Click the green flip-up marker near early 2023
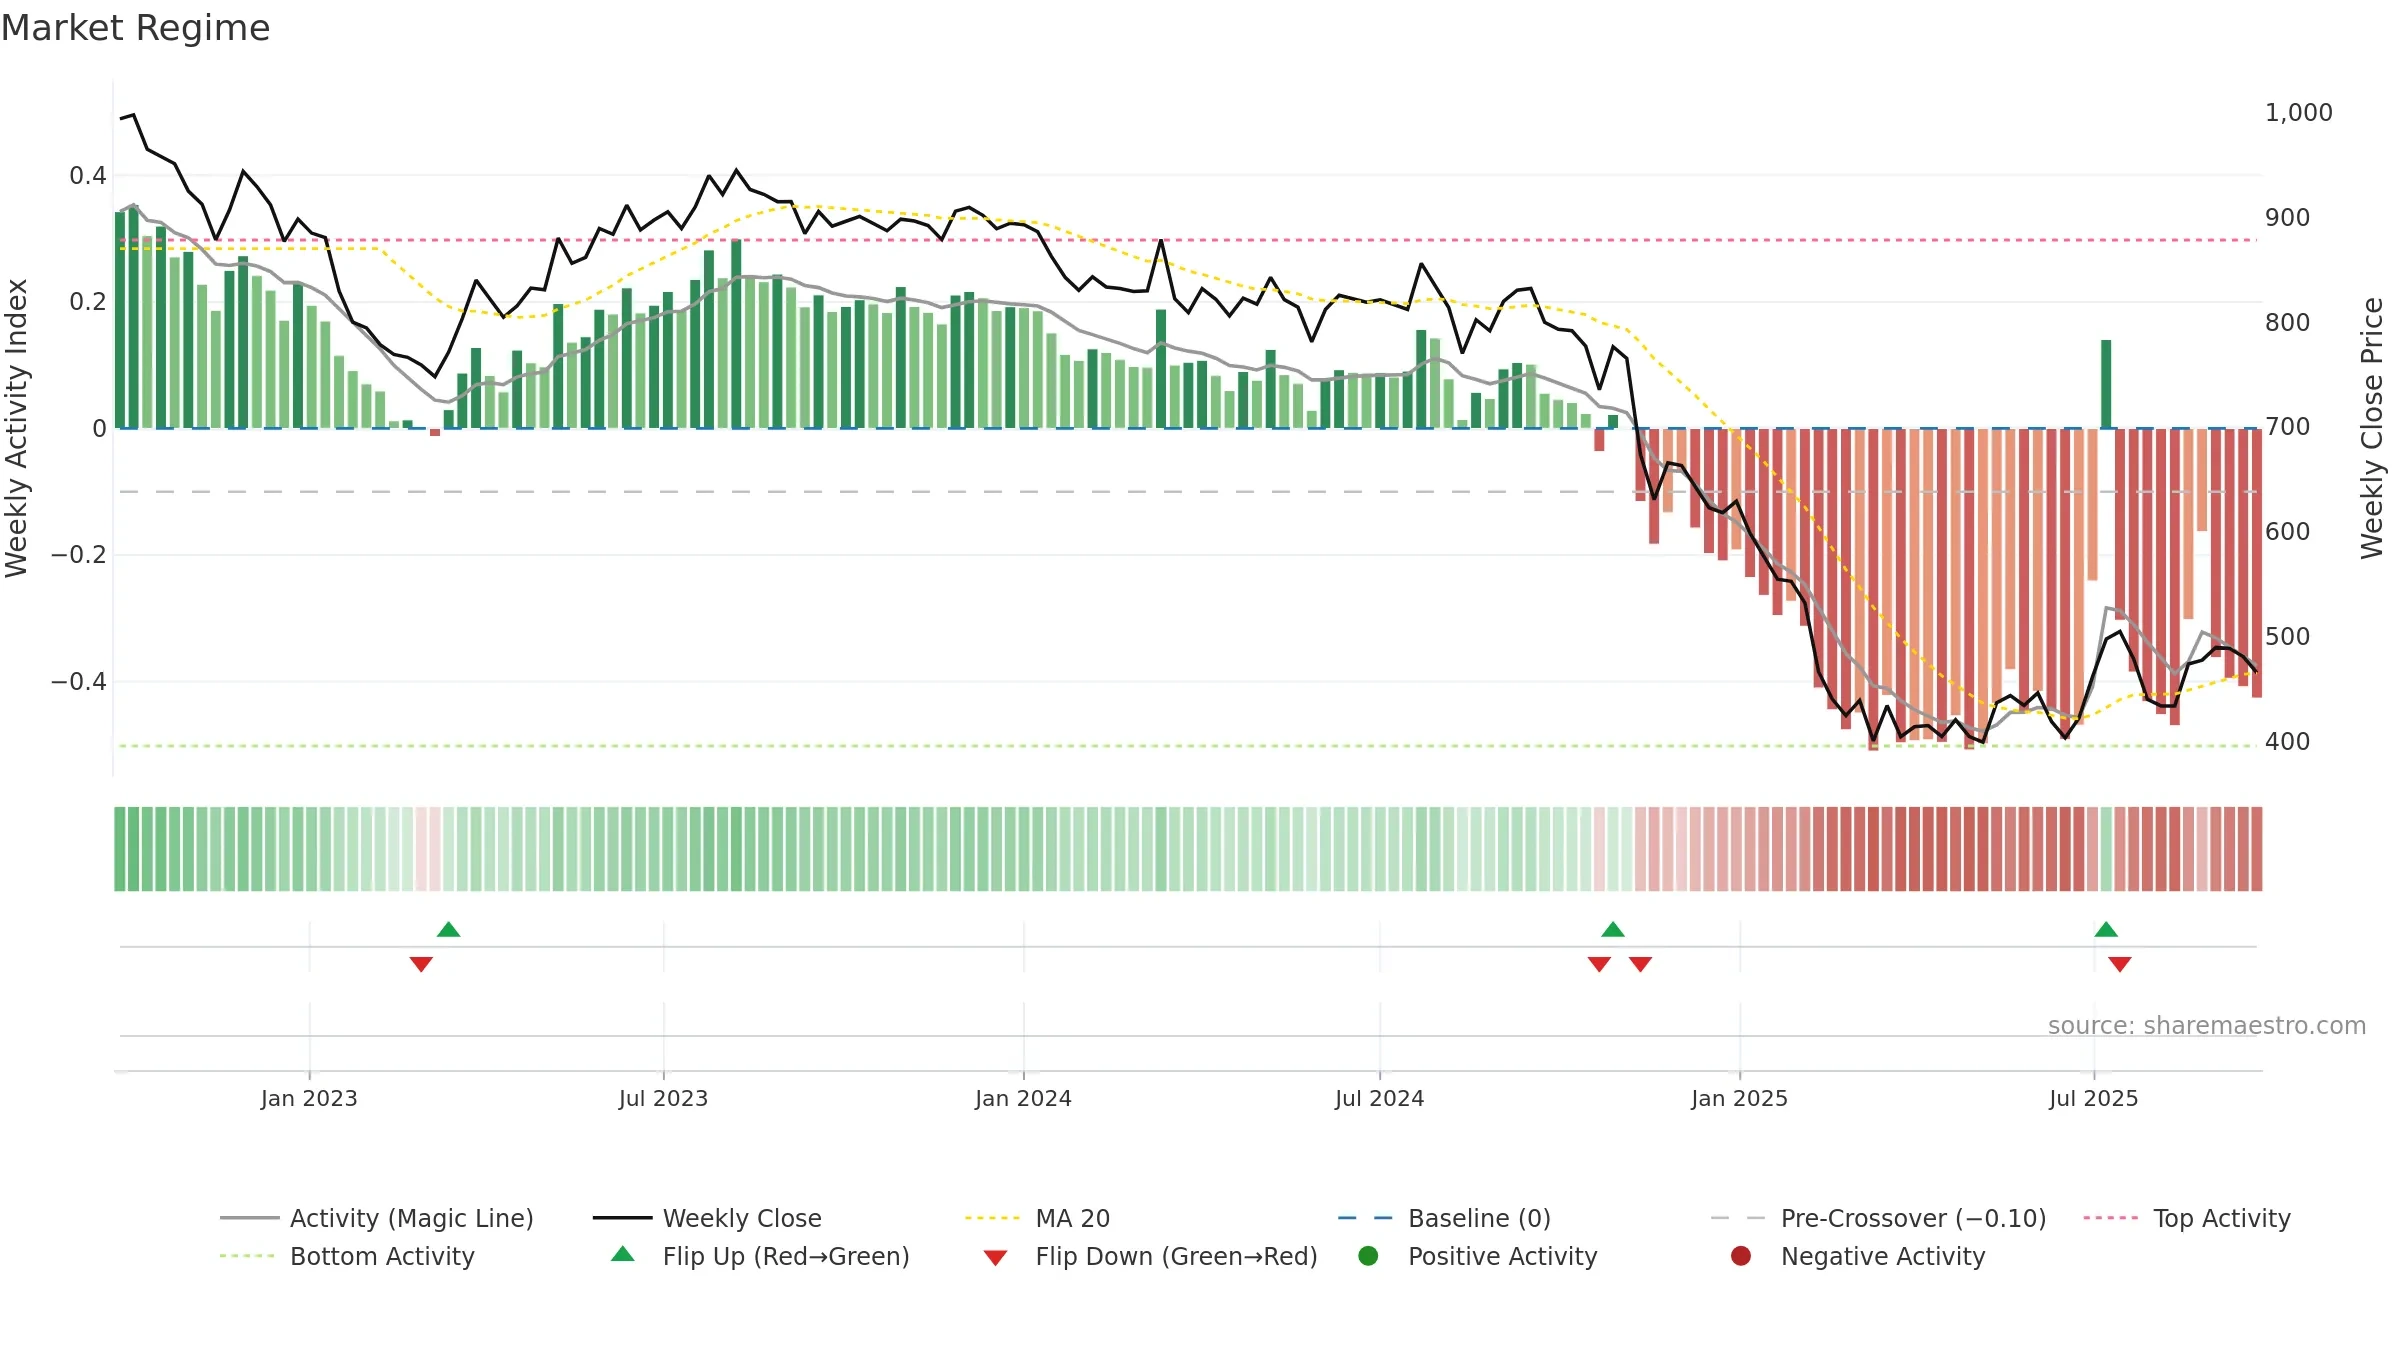The height and width of the screenshot is (1350, 2400). [x=449, y=929]
